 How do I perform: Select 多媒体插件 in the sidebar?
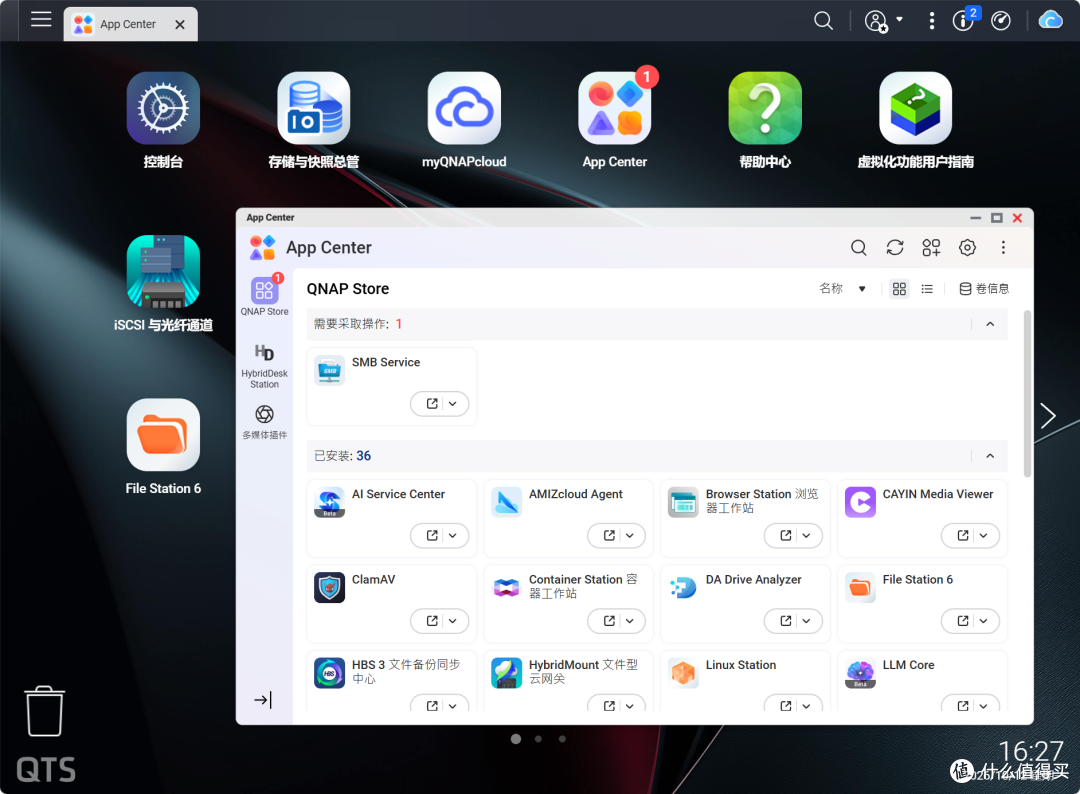tap(264, 421)
